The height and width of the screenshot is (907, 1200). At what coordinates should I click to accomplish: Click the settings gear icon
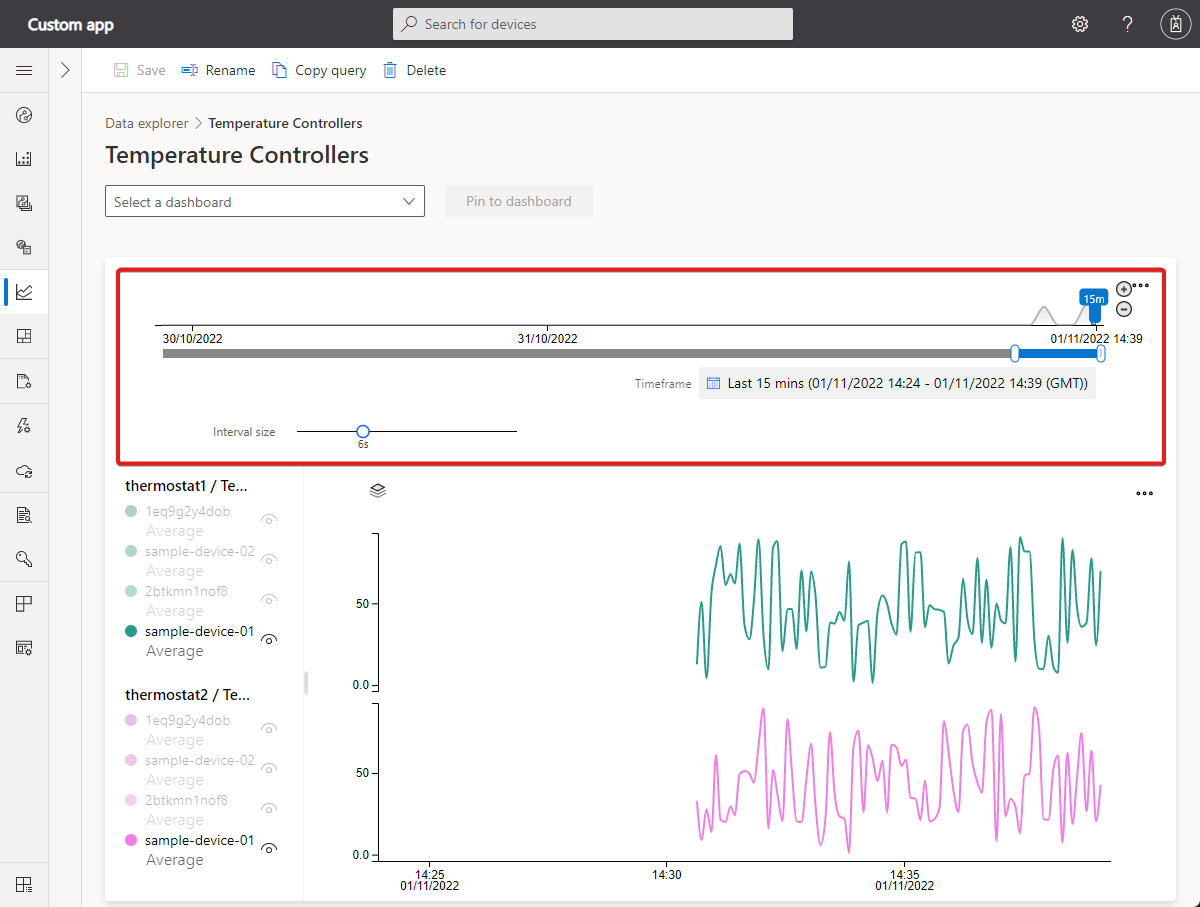coord(1080,24)
